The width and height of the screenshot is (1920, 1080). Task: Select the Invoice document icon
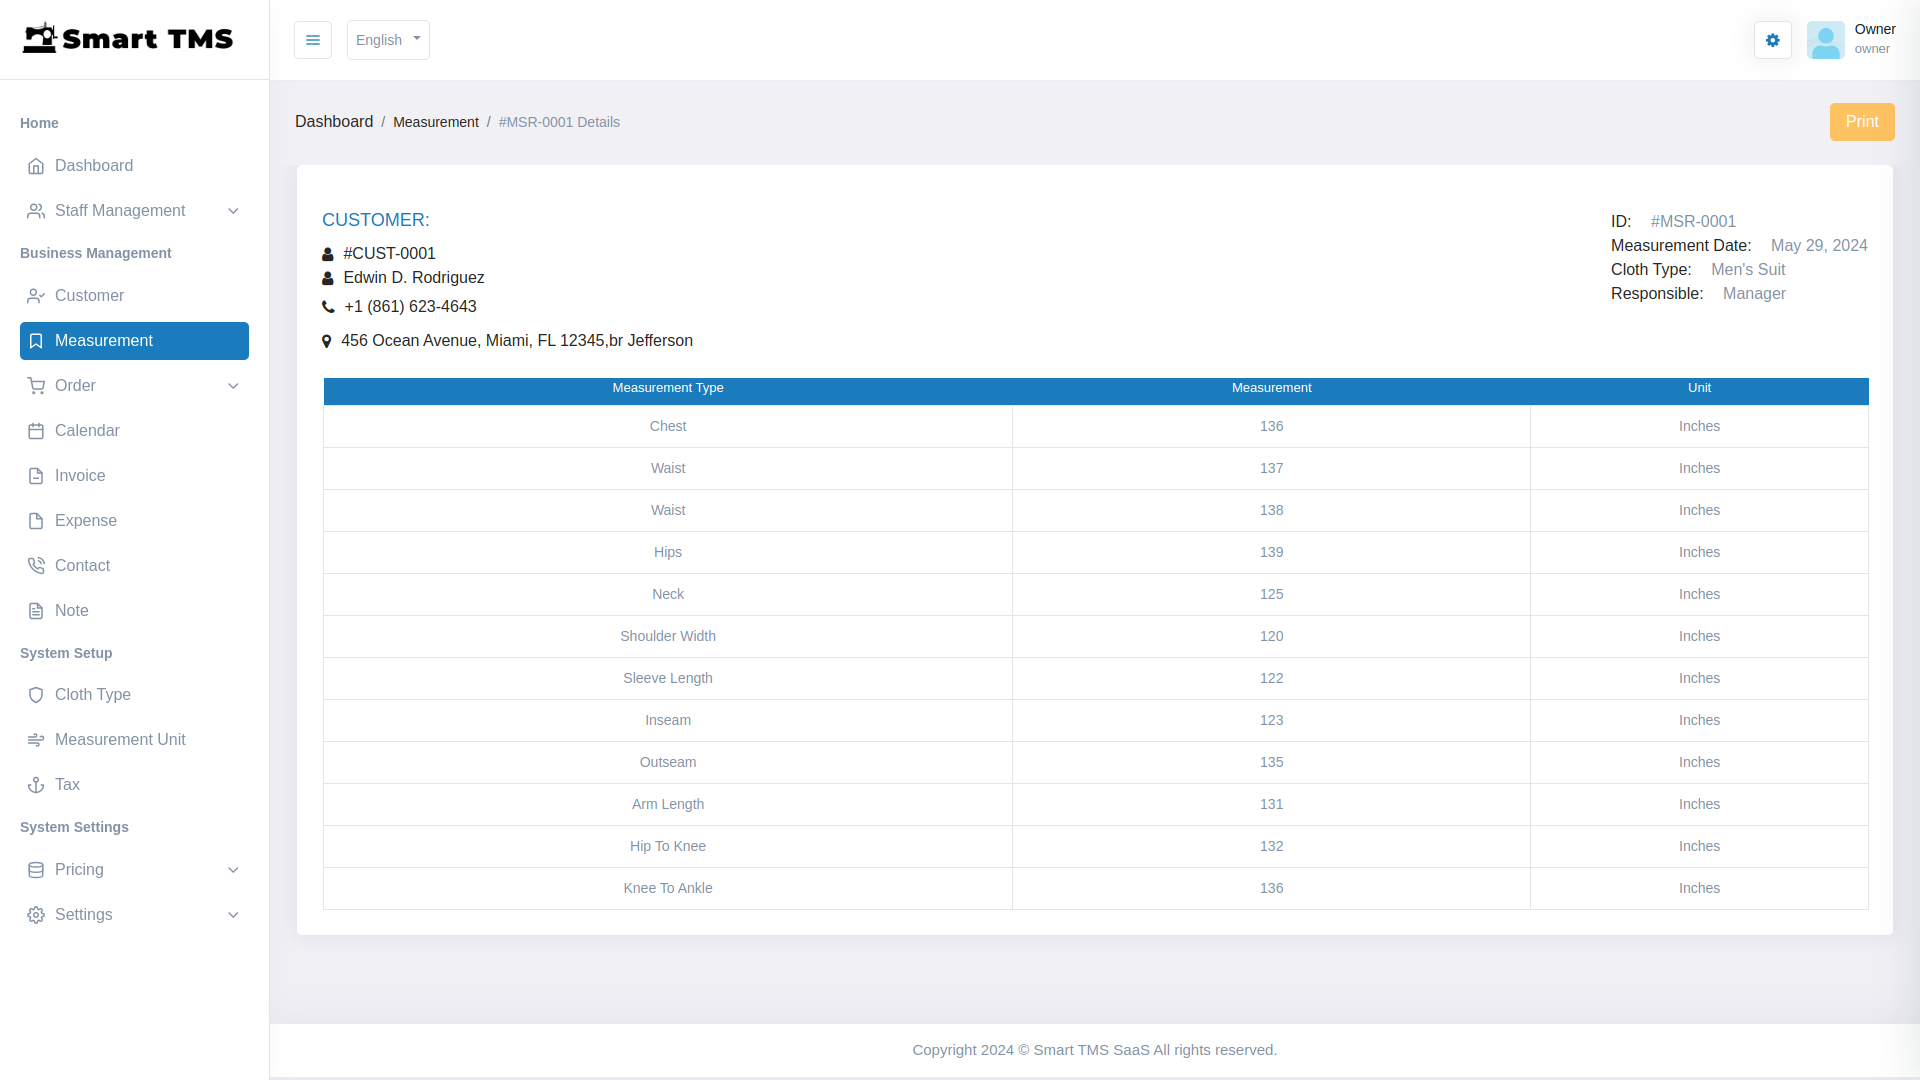coord(36,476)
